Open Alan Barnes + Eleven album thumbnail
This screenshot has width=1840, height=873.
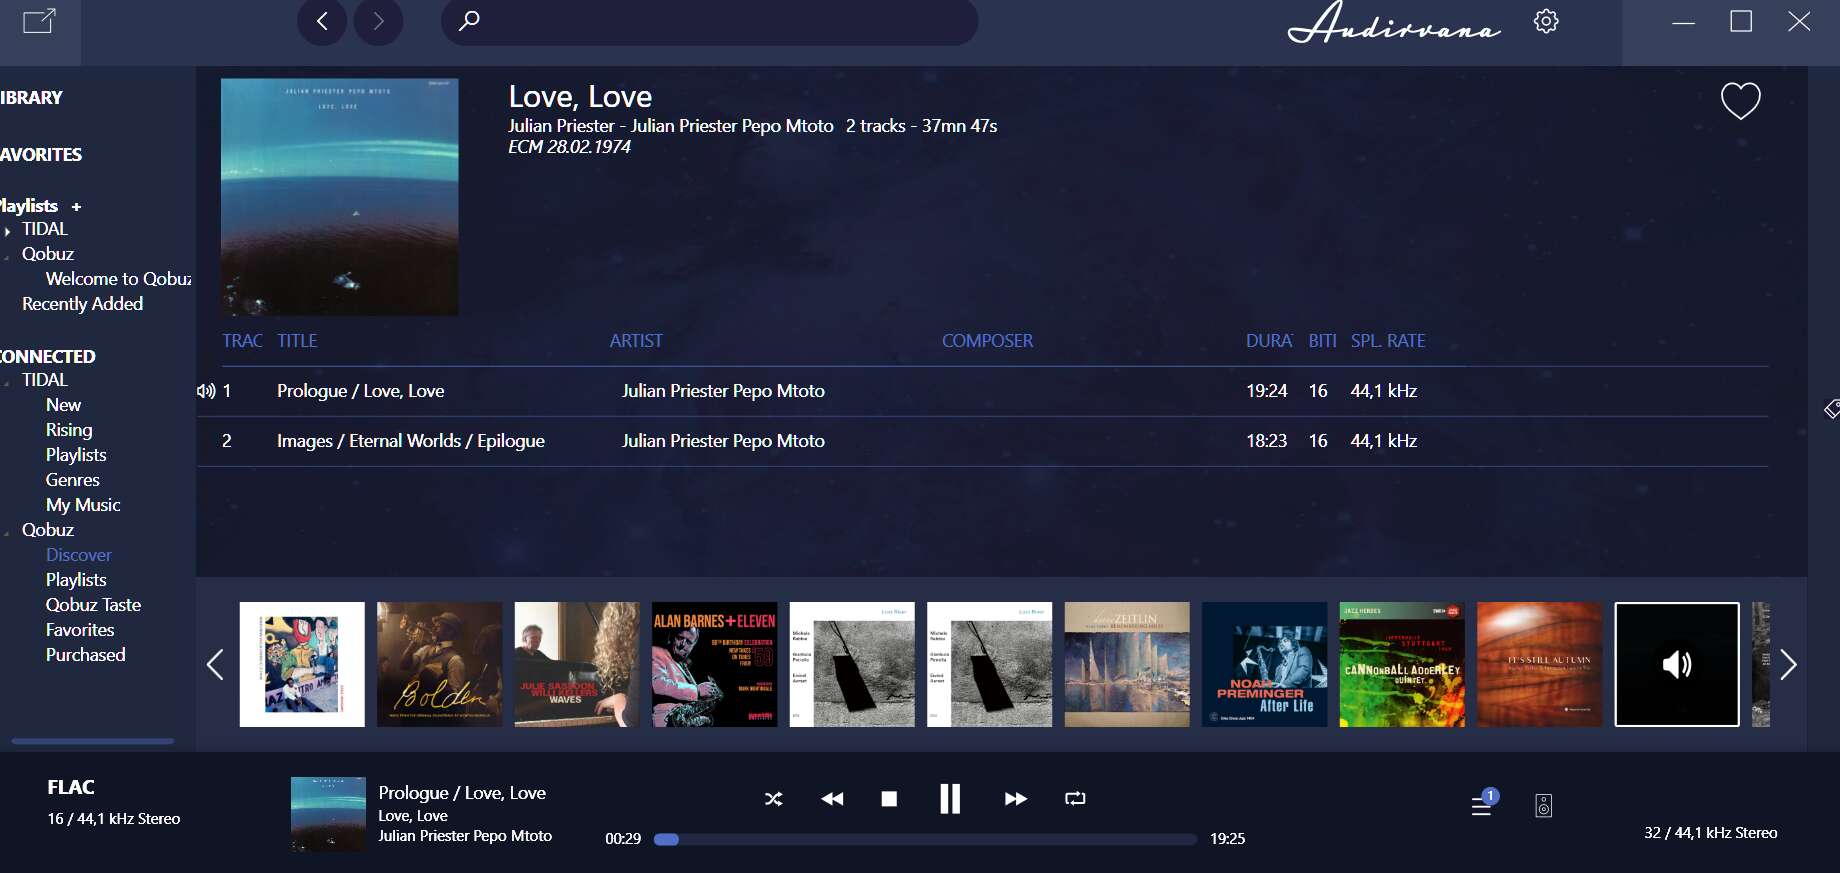pyautogui.click(x=714, y=664)
